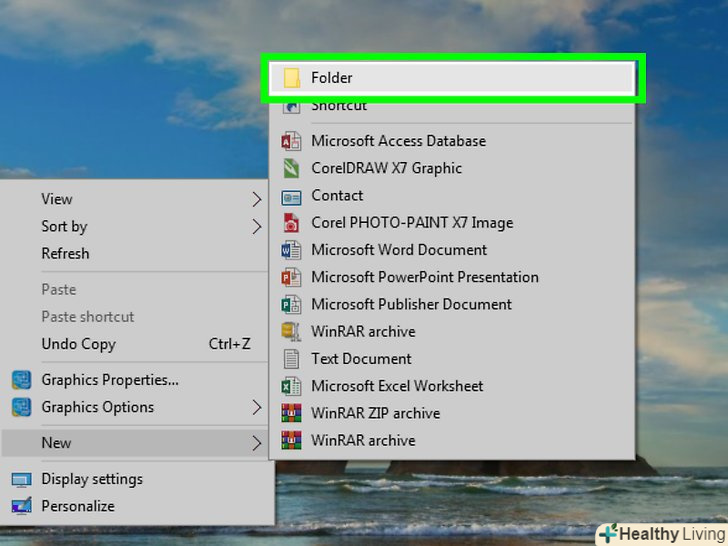Click the green CorelDRAW X7 Graphic icon

(x=291, y=168)
